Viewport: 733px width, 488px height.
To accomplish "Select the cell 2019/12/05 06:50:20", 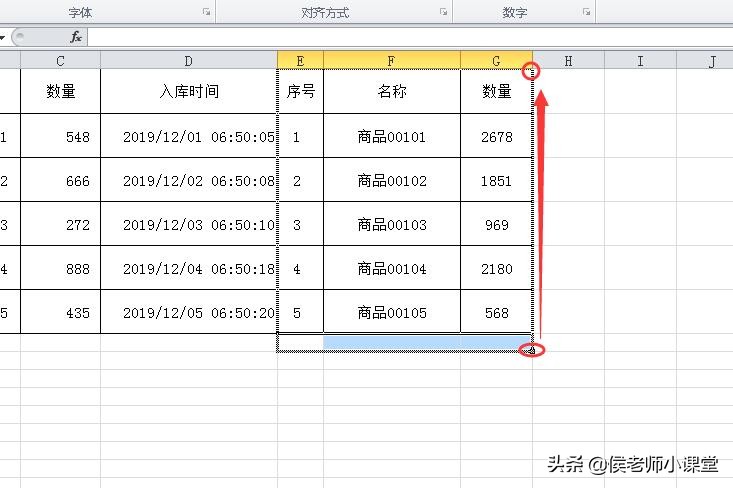I will click(189, 312).
